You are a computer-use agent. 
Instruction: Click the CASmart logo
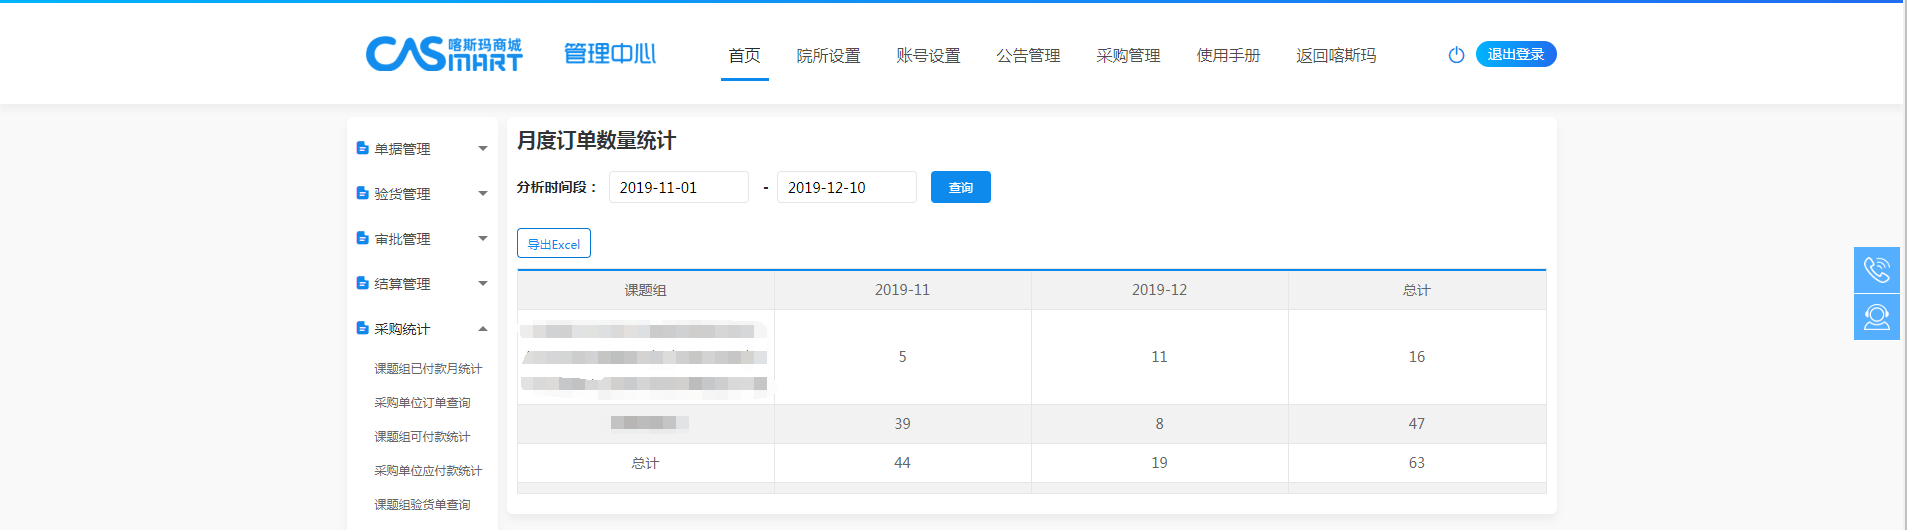(x=444, y=54)
